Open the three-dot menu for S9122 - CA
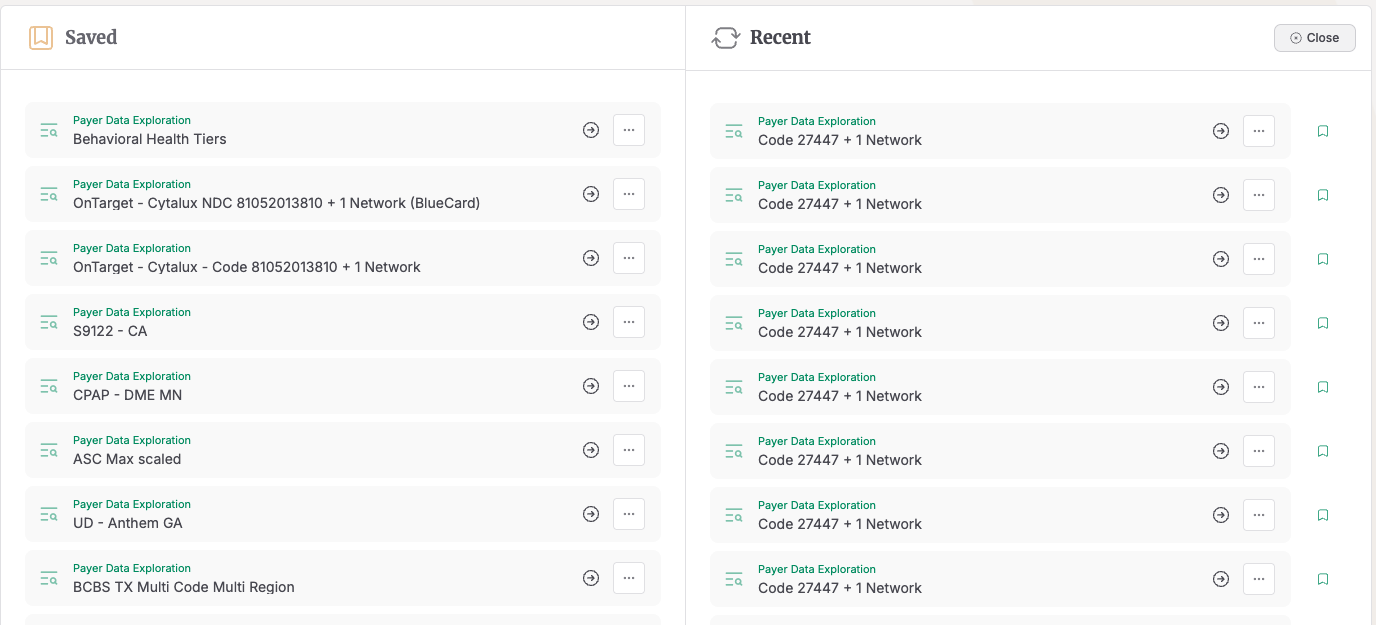Image resolution: width=1376 pixels, height=625 pixels. click(x=629, y=322)
